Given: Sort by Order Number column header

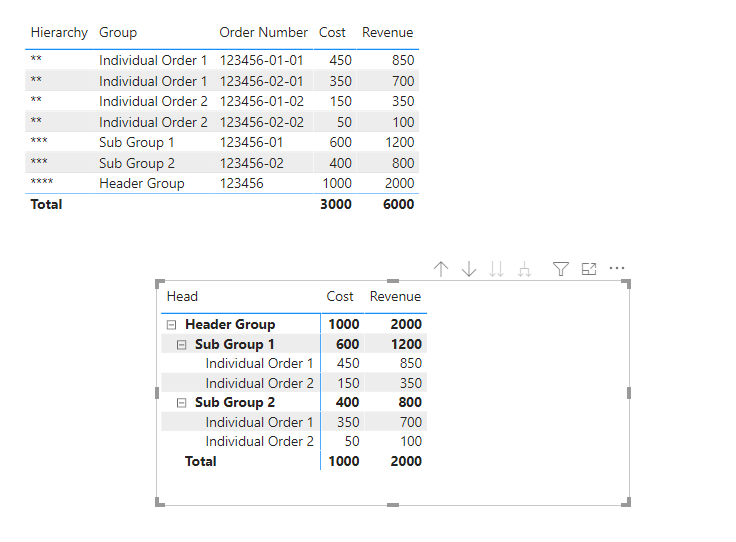Looking at the screenshot, I should point(263,32).
